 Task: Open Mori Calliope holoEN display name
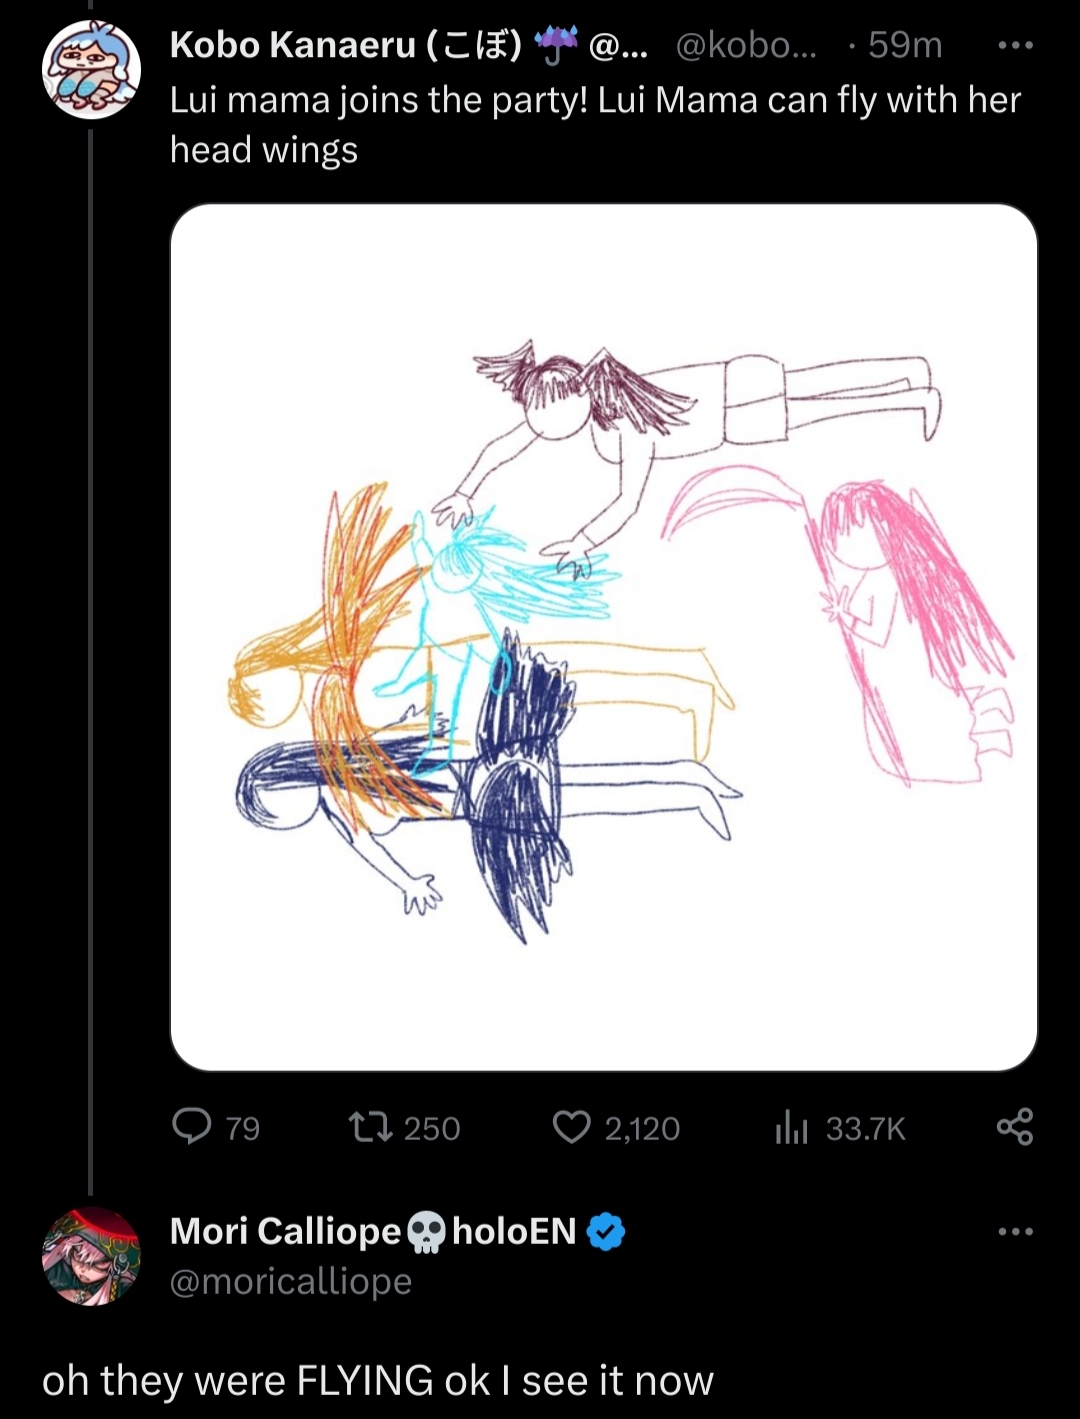pyautogui.click(x=373, y=1231)
